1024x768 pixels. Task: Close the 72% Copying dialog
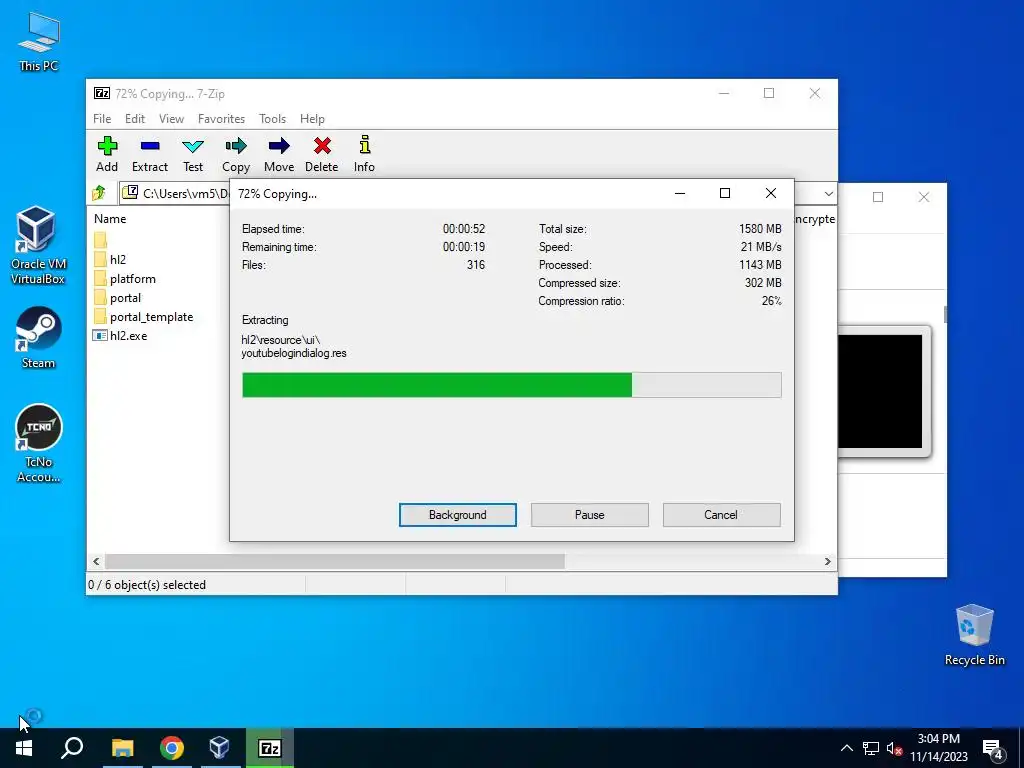pyautogui.click(x=771, y=193)
